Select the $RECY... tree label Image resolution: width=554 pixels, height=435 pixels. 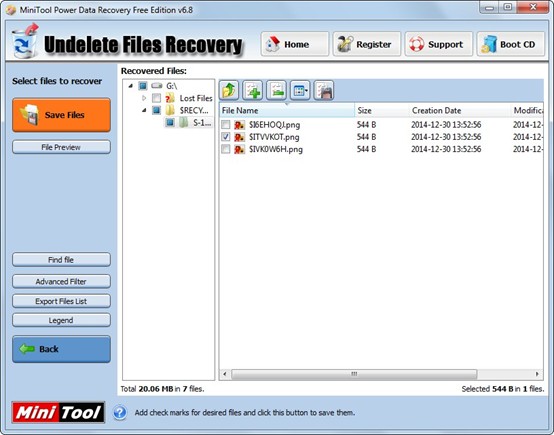(x=194, y=110)
